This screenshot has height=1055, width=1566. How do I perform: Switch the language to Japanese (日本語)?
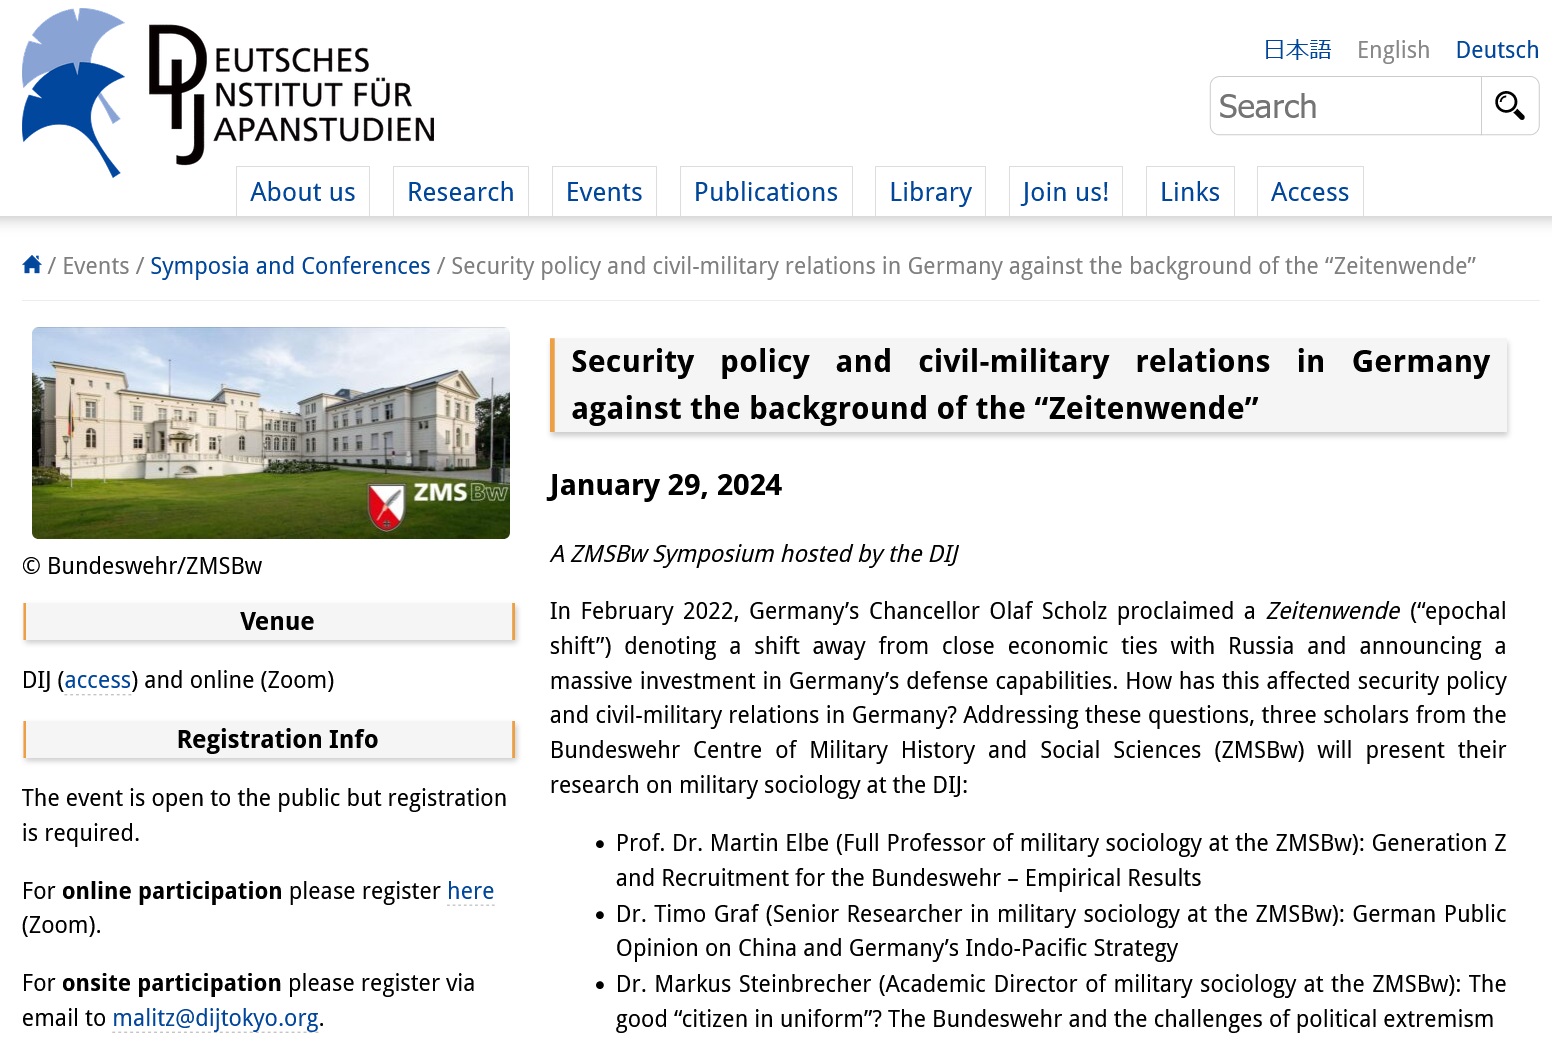coord(1297,50)
